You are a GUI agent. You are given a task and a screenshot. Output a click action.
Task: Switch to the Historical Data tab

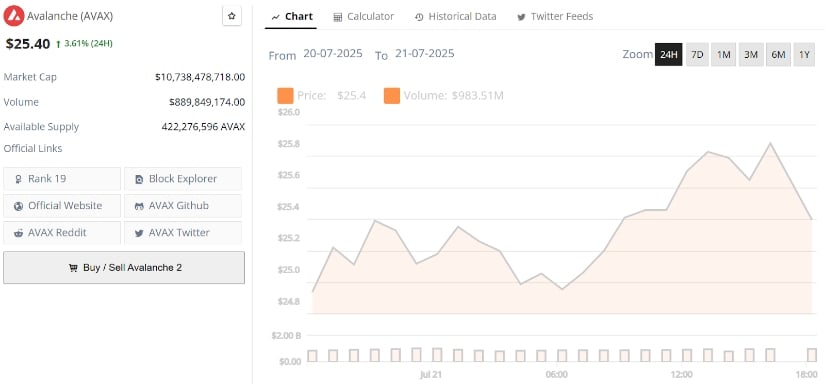(456, 17)
